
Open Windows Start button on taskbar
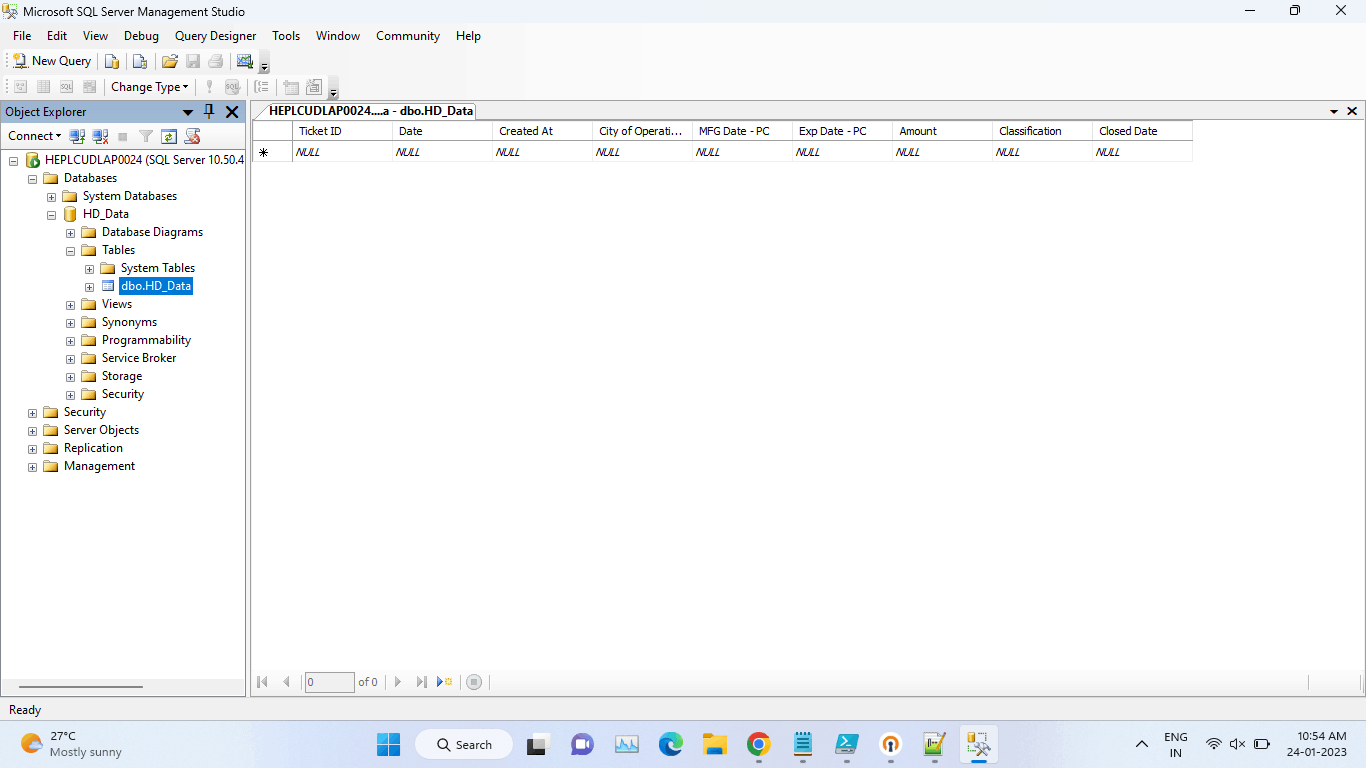pos(388,744)
